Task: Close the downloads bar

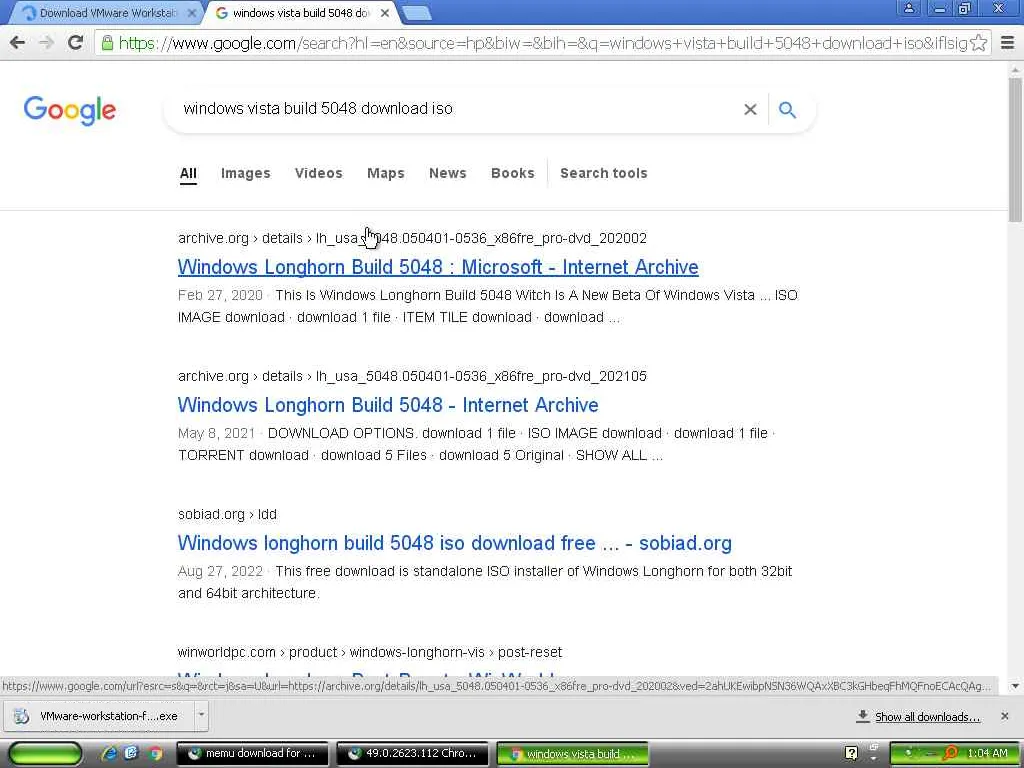Action: point(1004,716)
